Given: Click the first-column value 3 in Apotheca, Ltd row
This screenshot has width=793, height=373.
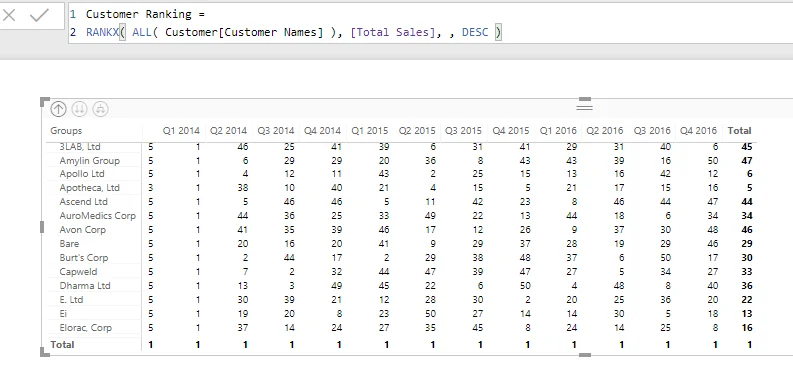Looking at the screenshot, I should [150, 188].
